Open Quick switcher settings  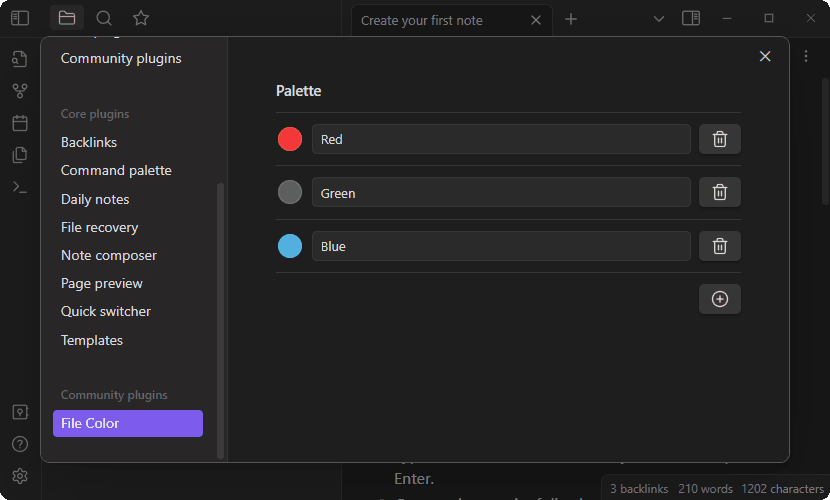pyautogui.click(x=106, y=312)
